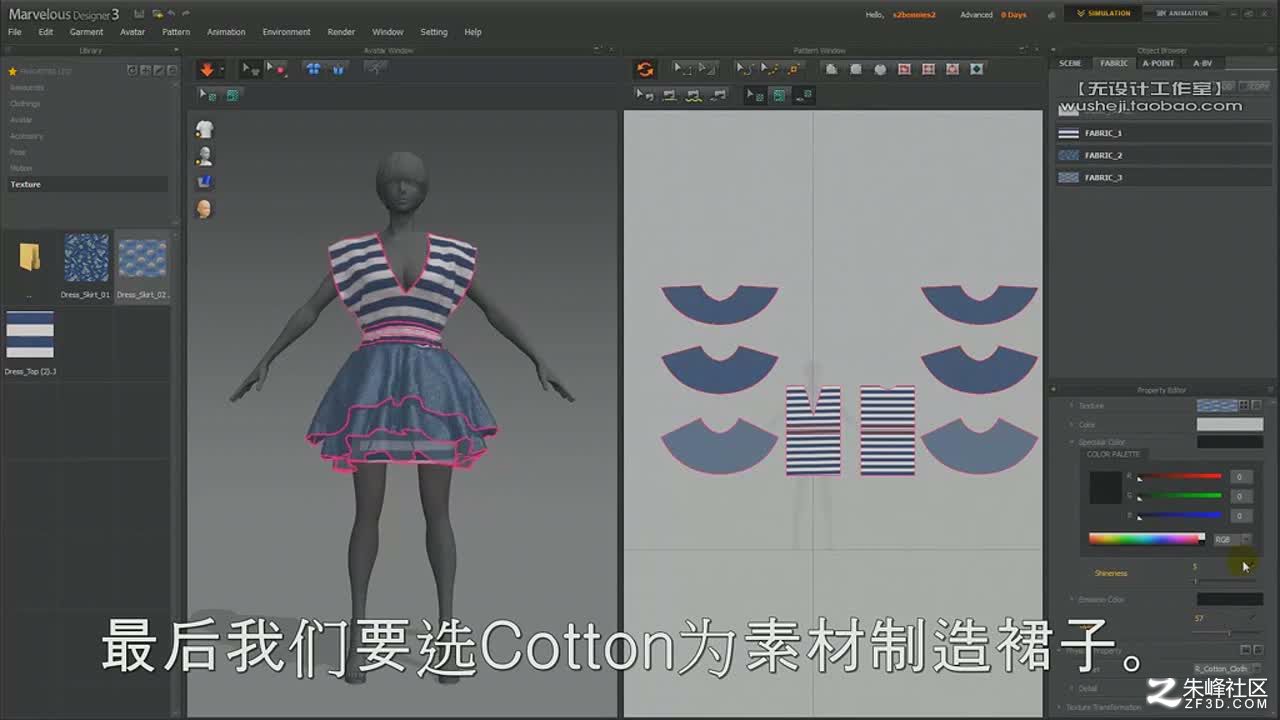Switch to the A-BV tab
This screenshot has width=1280, height=720.
(1202, 63)
